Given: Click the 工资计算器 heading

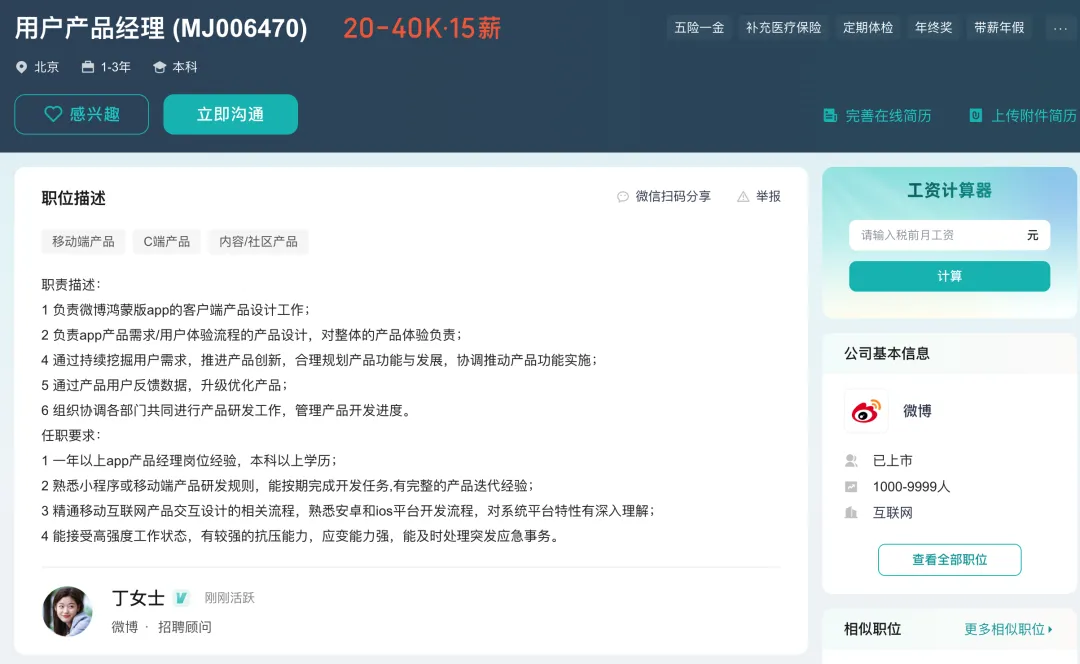Looking at the screenshot, I should click(x=949, y=191).
